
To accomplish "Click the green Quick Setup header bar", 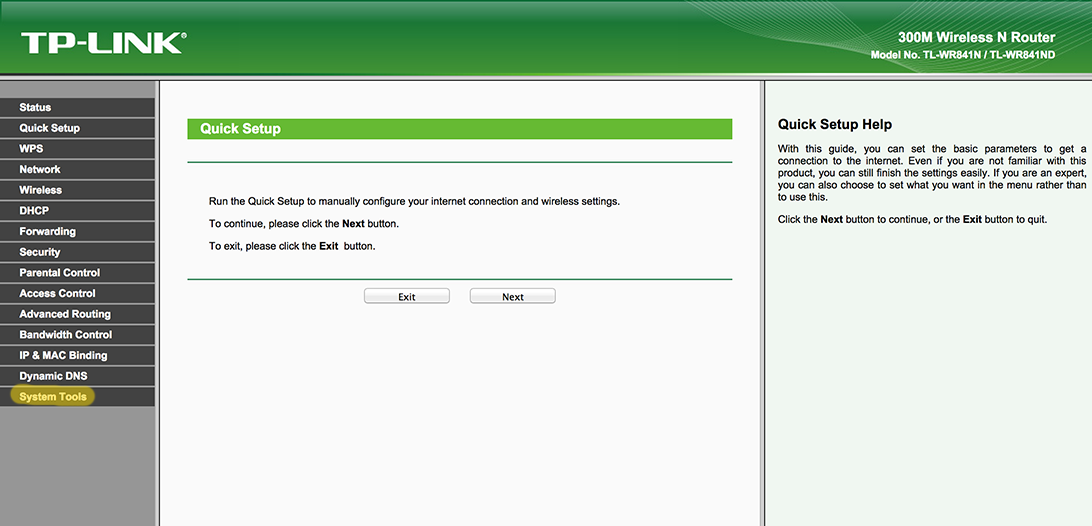I will pyautogui.click(x=459, y=129).
